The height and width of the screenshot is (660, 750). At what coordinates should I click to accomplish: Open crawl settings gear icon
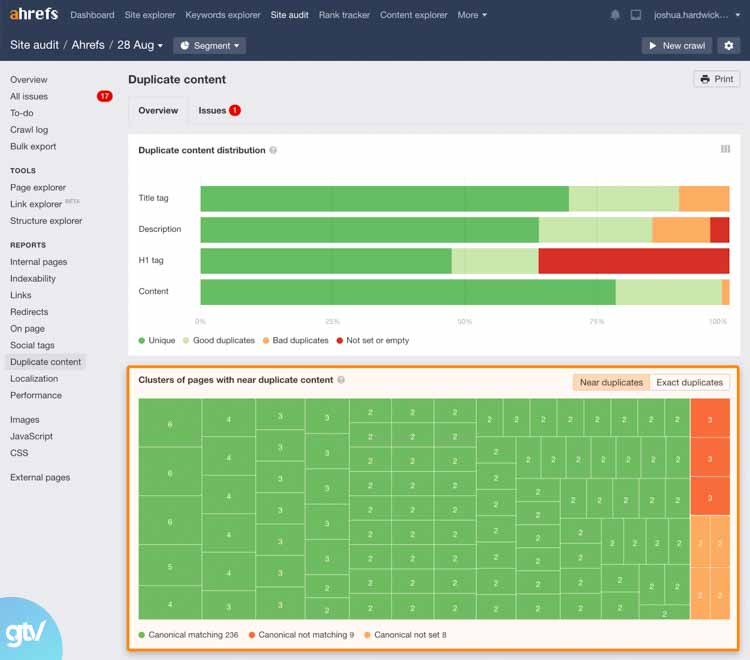pos(728,46)
